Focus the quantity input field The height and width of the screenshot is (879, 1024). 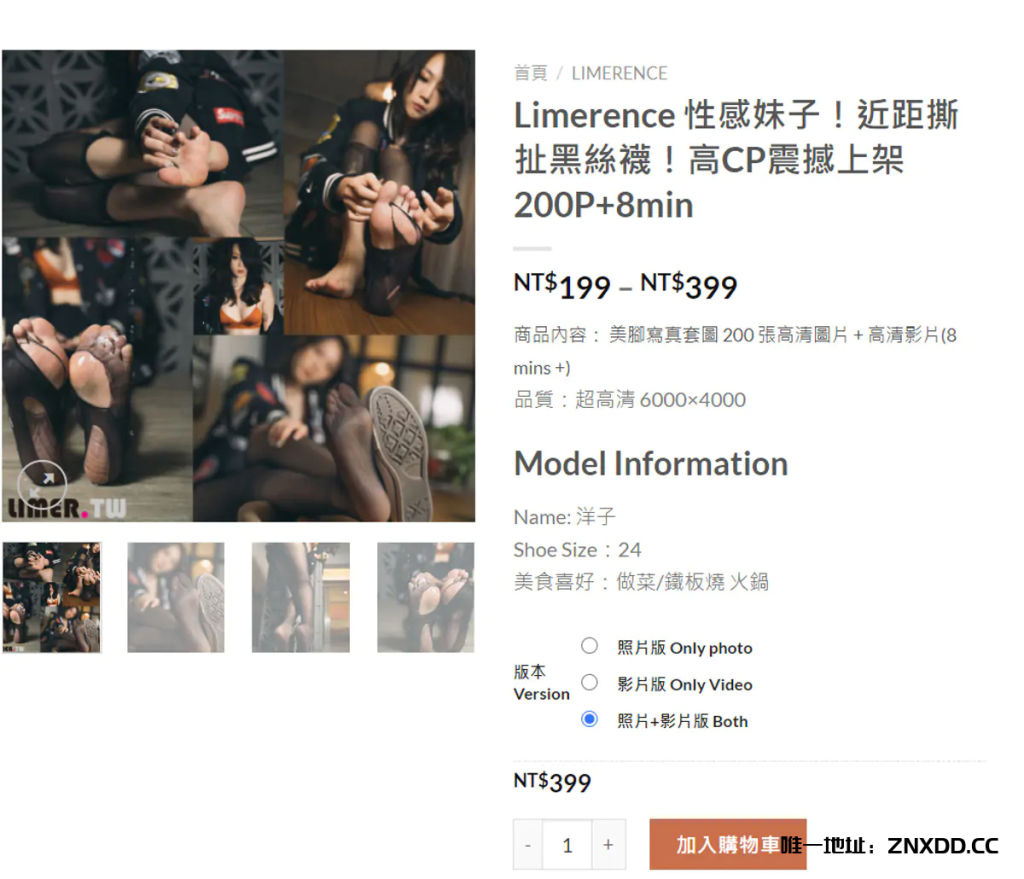tap(567, 844)
